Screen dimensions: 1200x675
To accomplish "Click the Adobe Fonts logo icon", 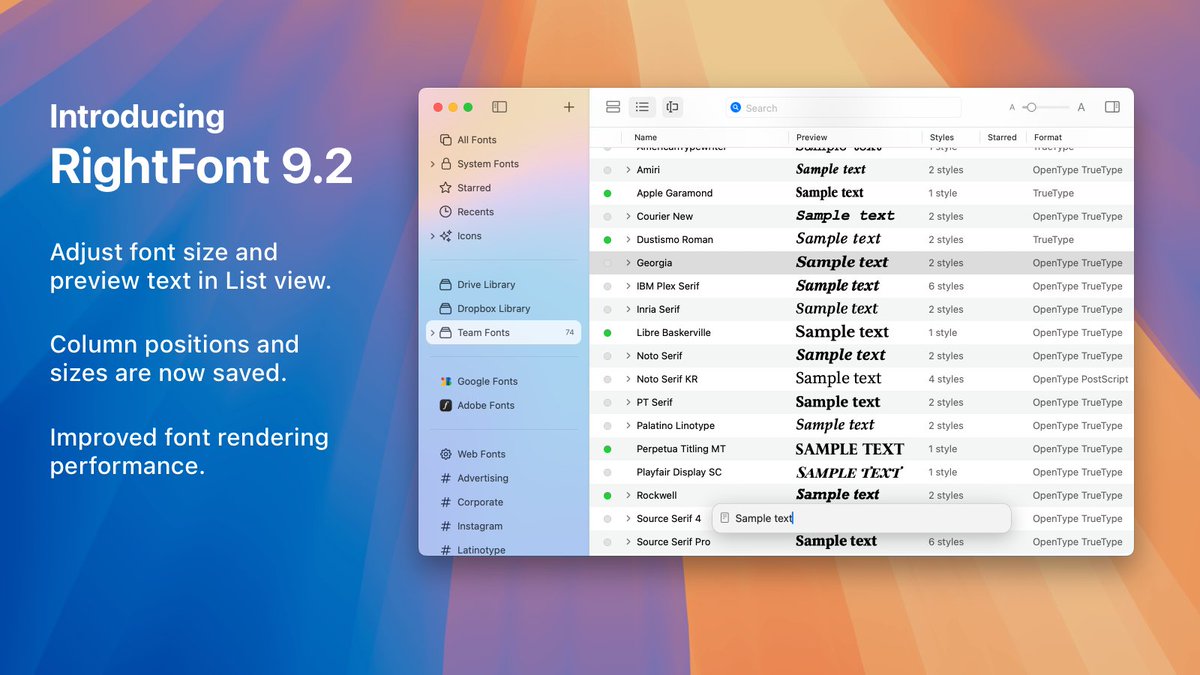I will click(446, 405).
